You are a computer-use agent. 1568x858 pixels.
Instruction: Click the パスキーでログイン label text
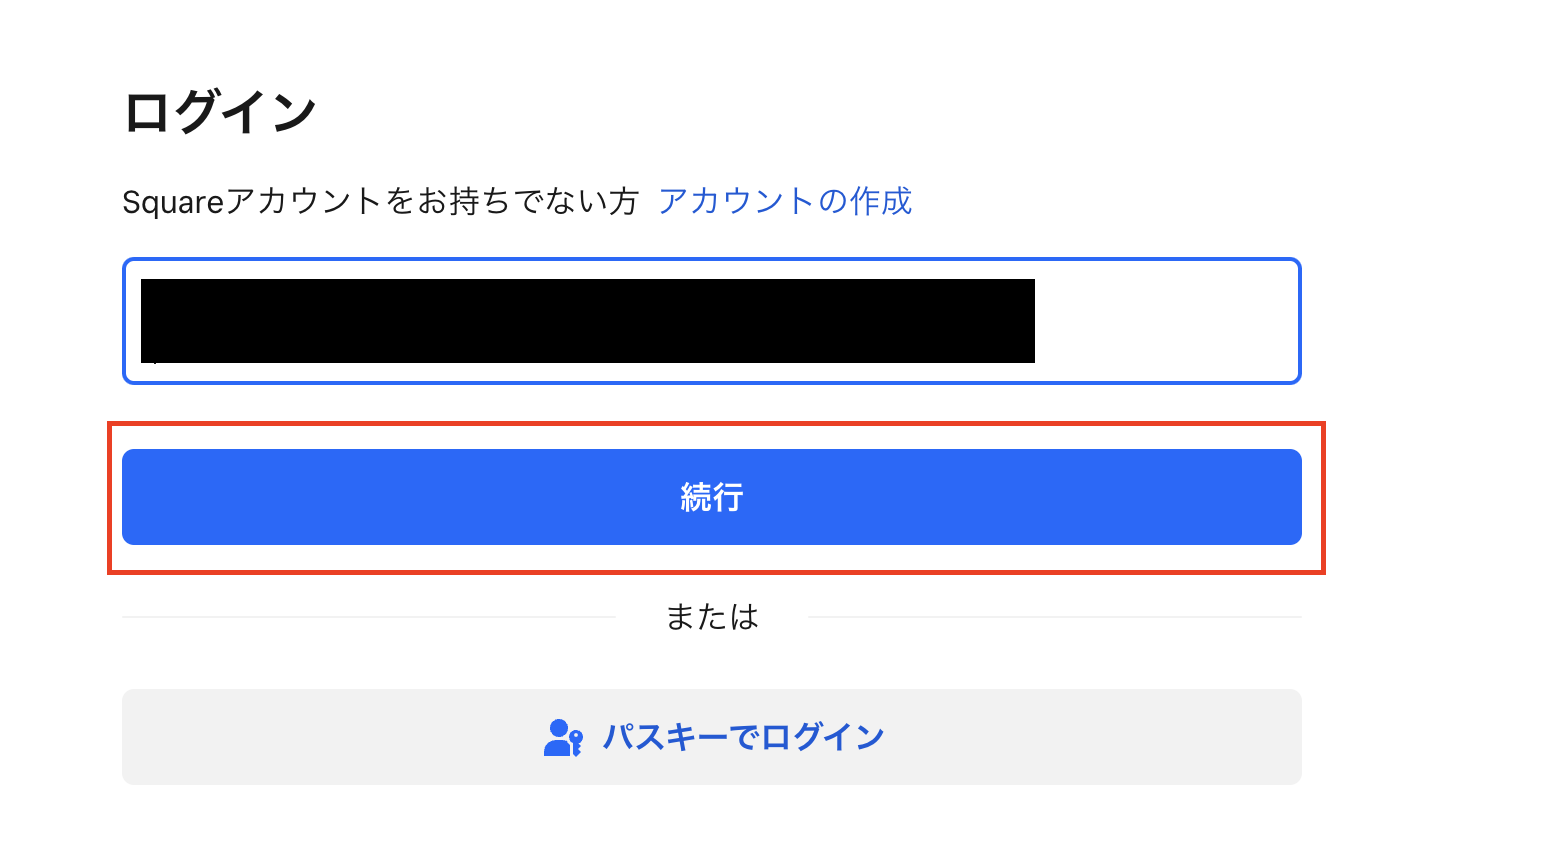[743, 738]
